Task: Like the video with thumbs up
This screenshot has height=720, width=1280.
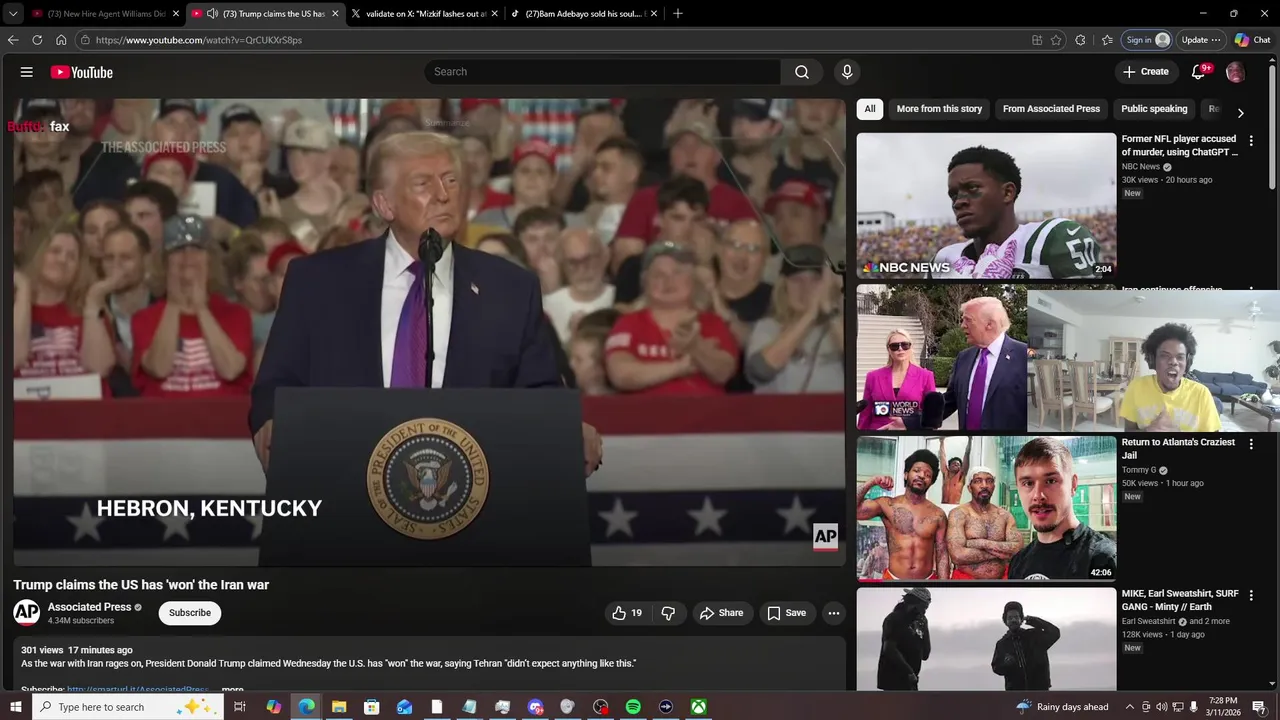Action: pyautogui.click(x=627, y=613)
